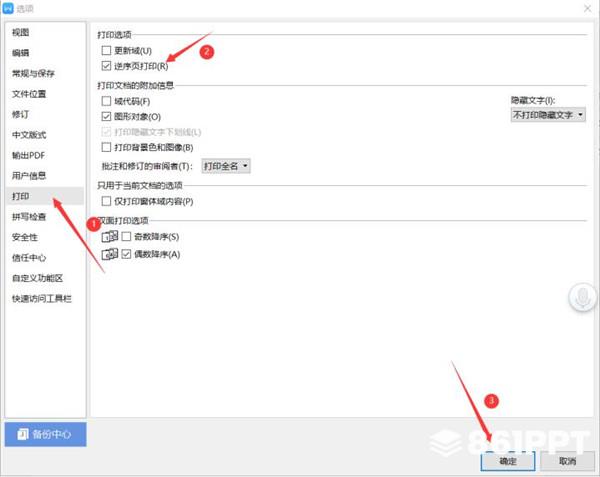Enable 仅打印窗体域内容(P) checkbox

[x=106, y=202]
